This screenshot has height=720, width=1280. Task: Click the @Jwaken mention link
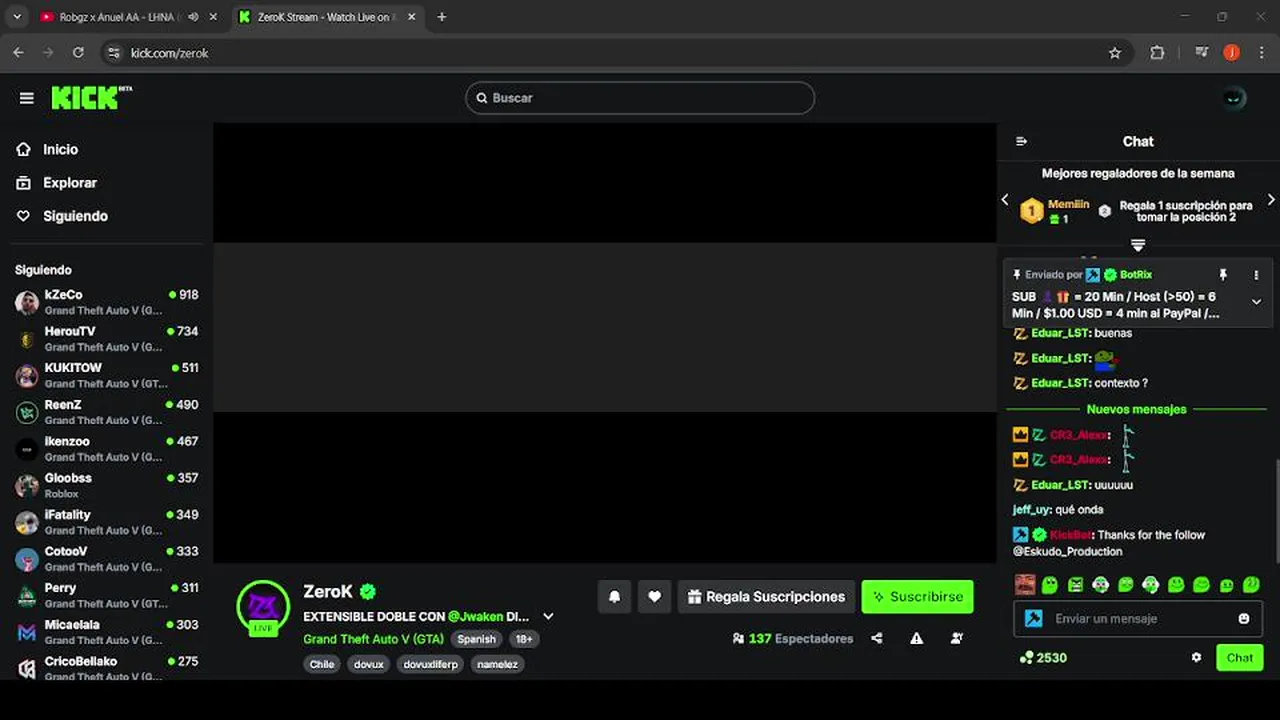(x=475, y=617)
